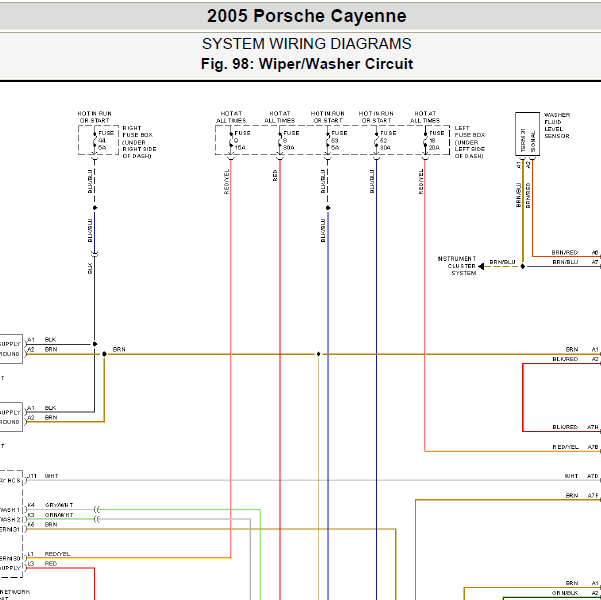Viewport: 601px width, 600px height.
Task: Select "HOT IN RUN OR START" above fuse 52
Action: pyautogui.click(x=376, y=117)
